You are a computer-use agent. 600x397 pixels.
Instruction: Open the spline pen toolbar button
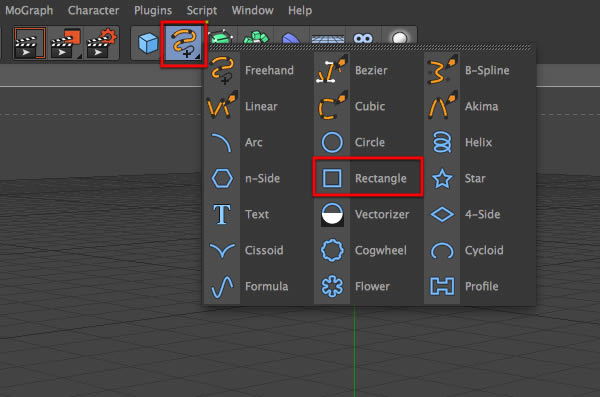[184, 44]
